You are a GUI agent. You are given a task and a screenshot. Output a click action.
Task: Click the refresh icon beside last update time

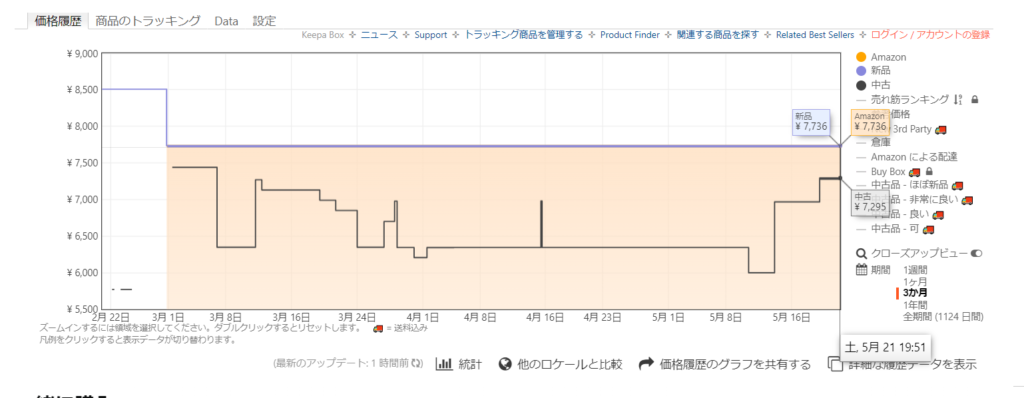point(421,364)
